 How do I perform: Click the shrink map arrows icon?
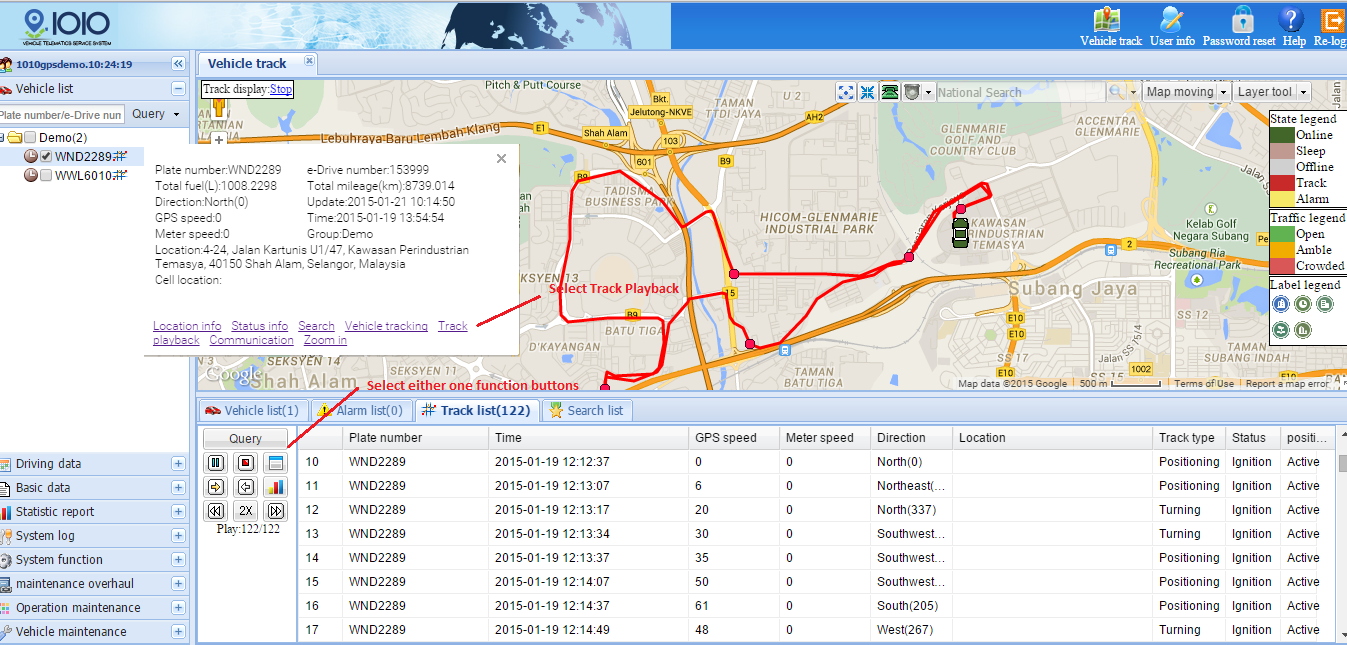[x=867, y=92]
